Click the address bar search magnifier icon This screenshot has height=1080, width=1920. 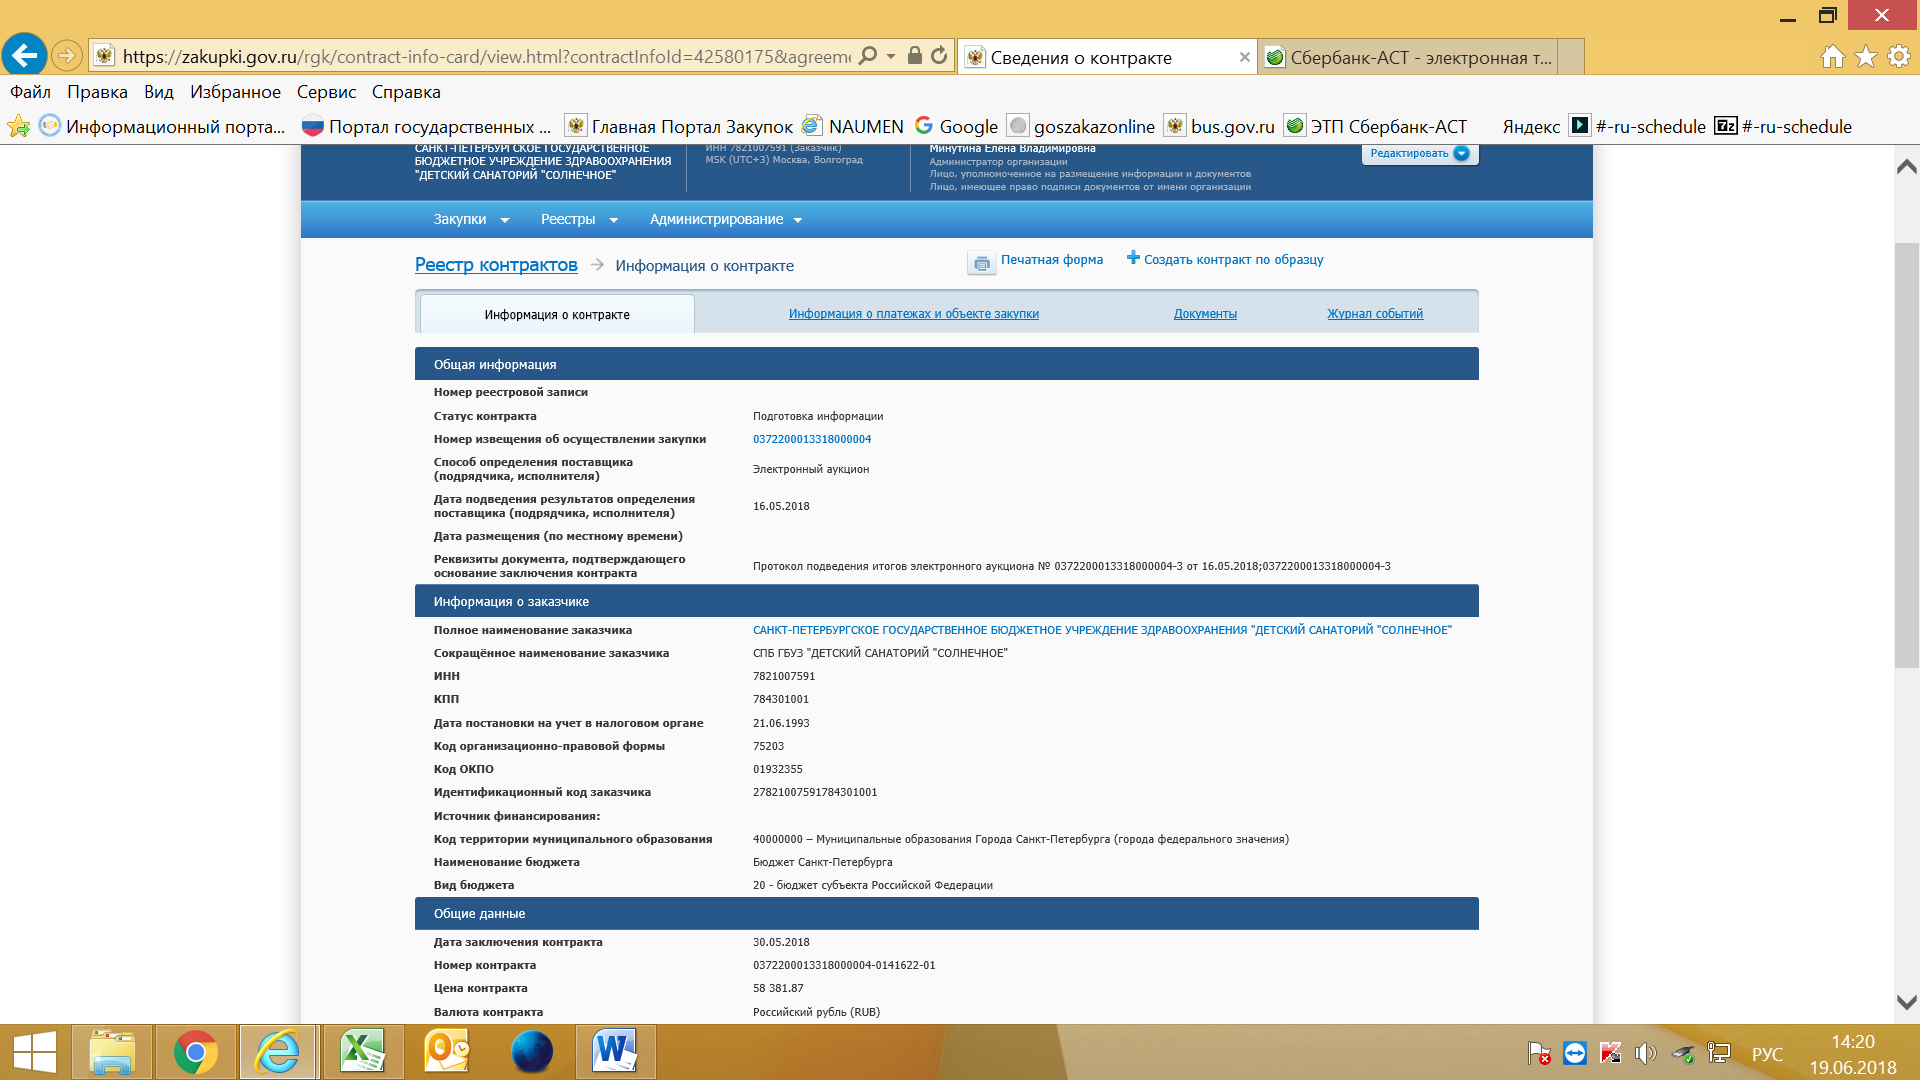pos(868,56)
